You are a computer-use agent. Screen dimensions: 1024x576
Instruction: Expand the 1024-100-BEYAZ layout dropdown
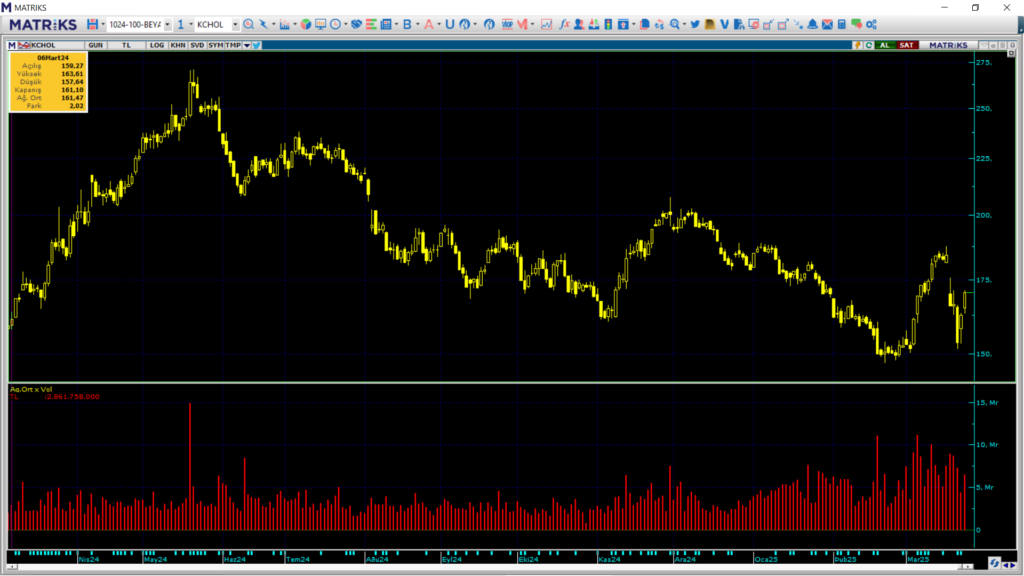[x=166, y=24]
